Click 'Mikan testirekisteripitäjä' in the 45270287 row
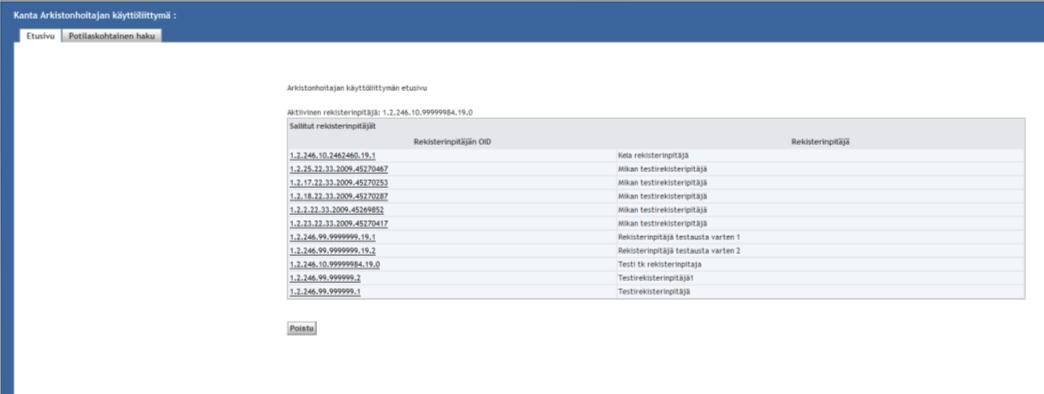 tap(662, 196)
